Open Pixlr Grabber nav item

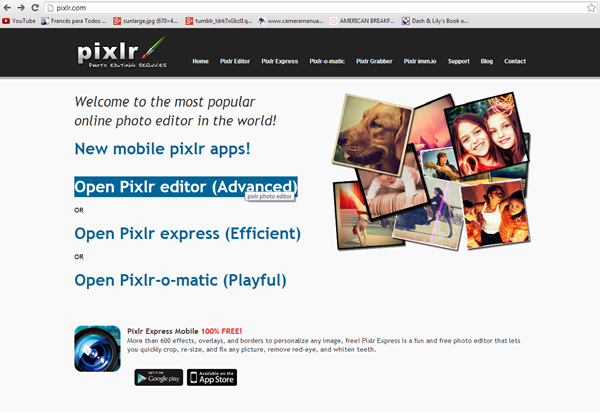[x=374, y=61]
